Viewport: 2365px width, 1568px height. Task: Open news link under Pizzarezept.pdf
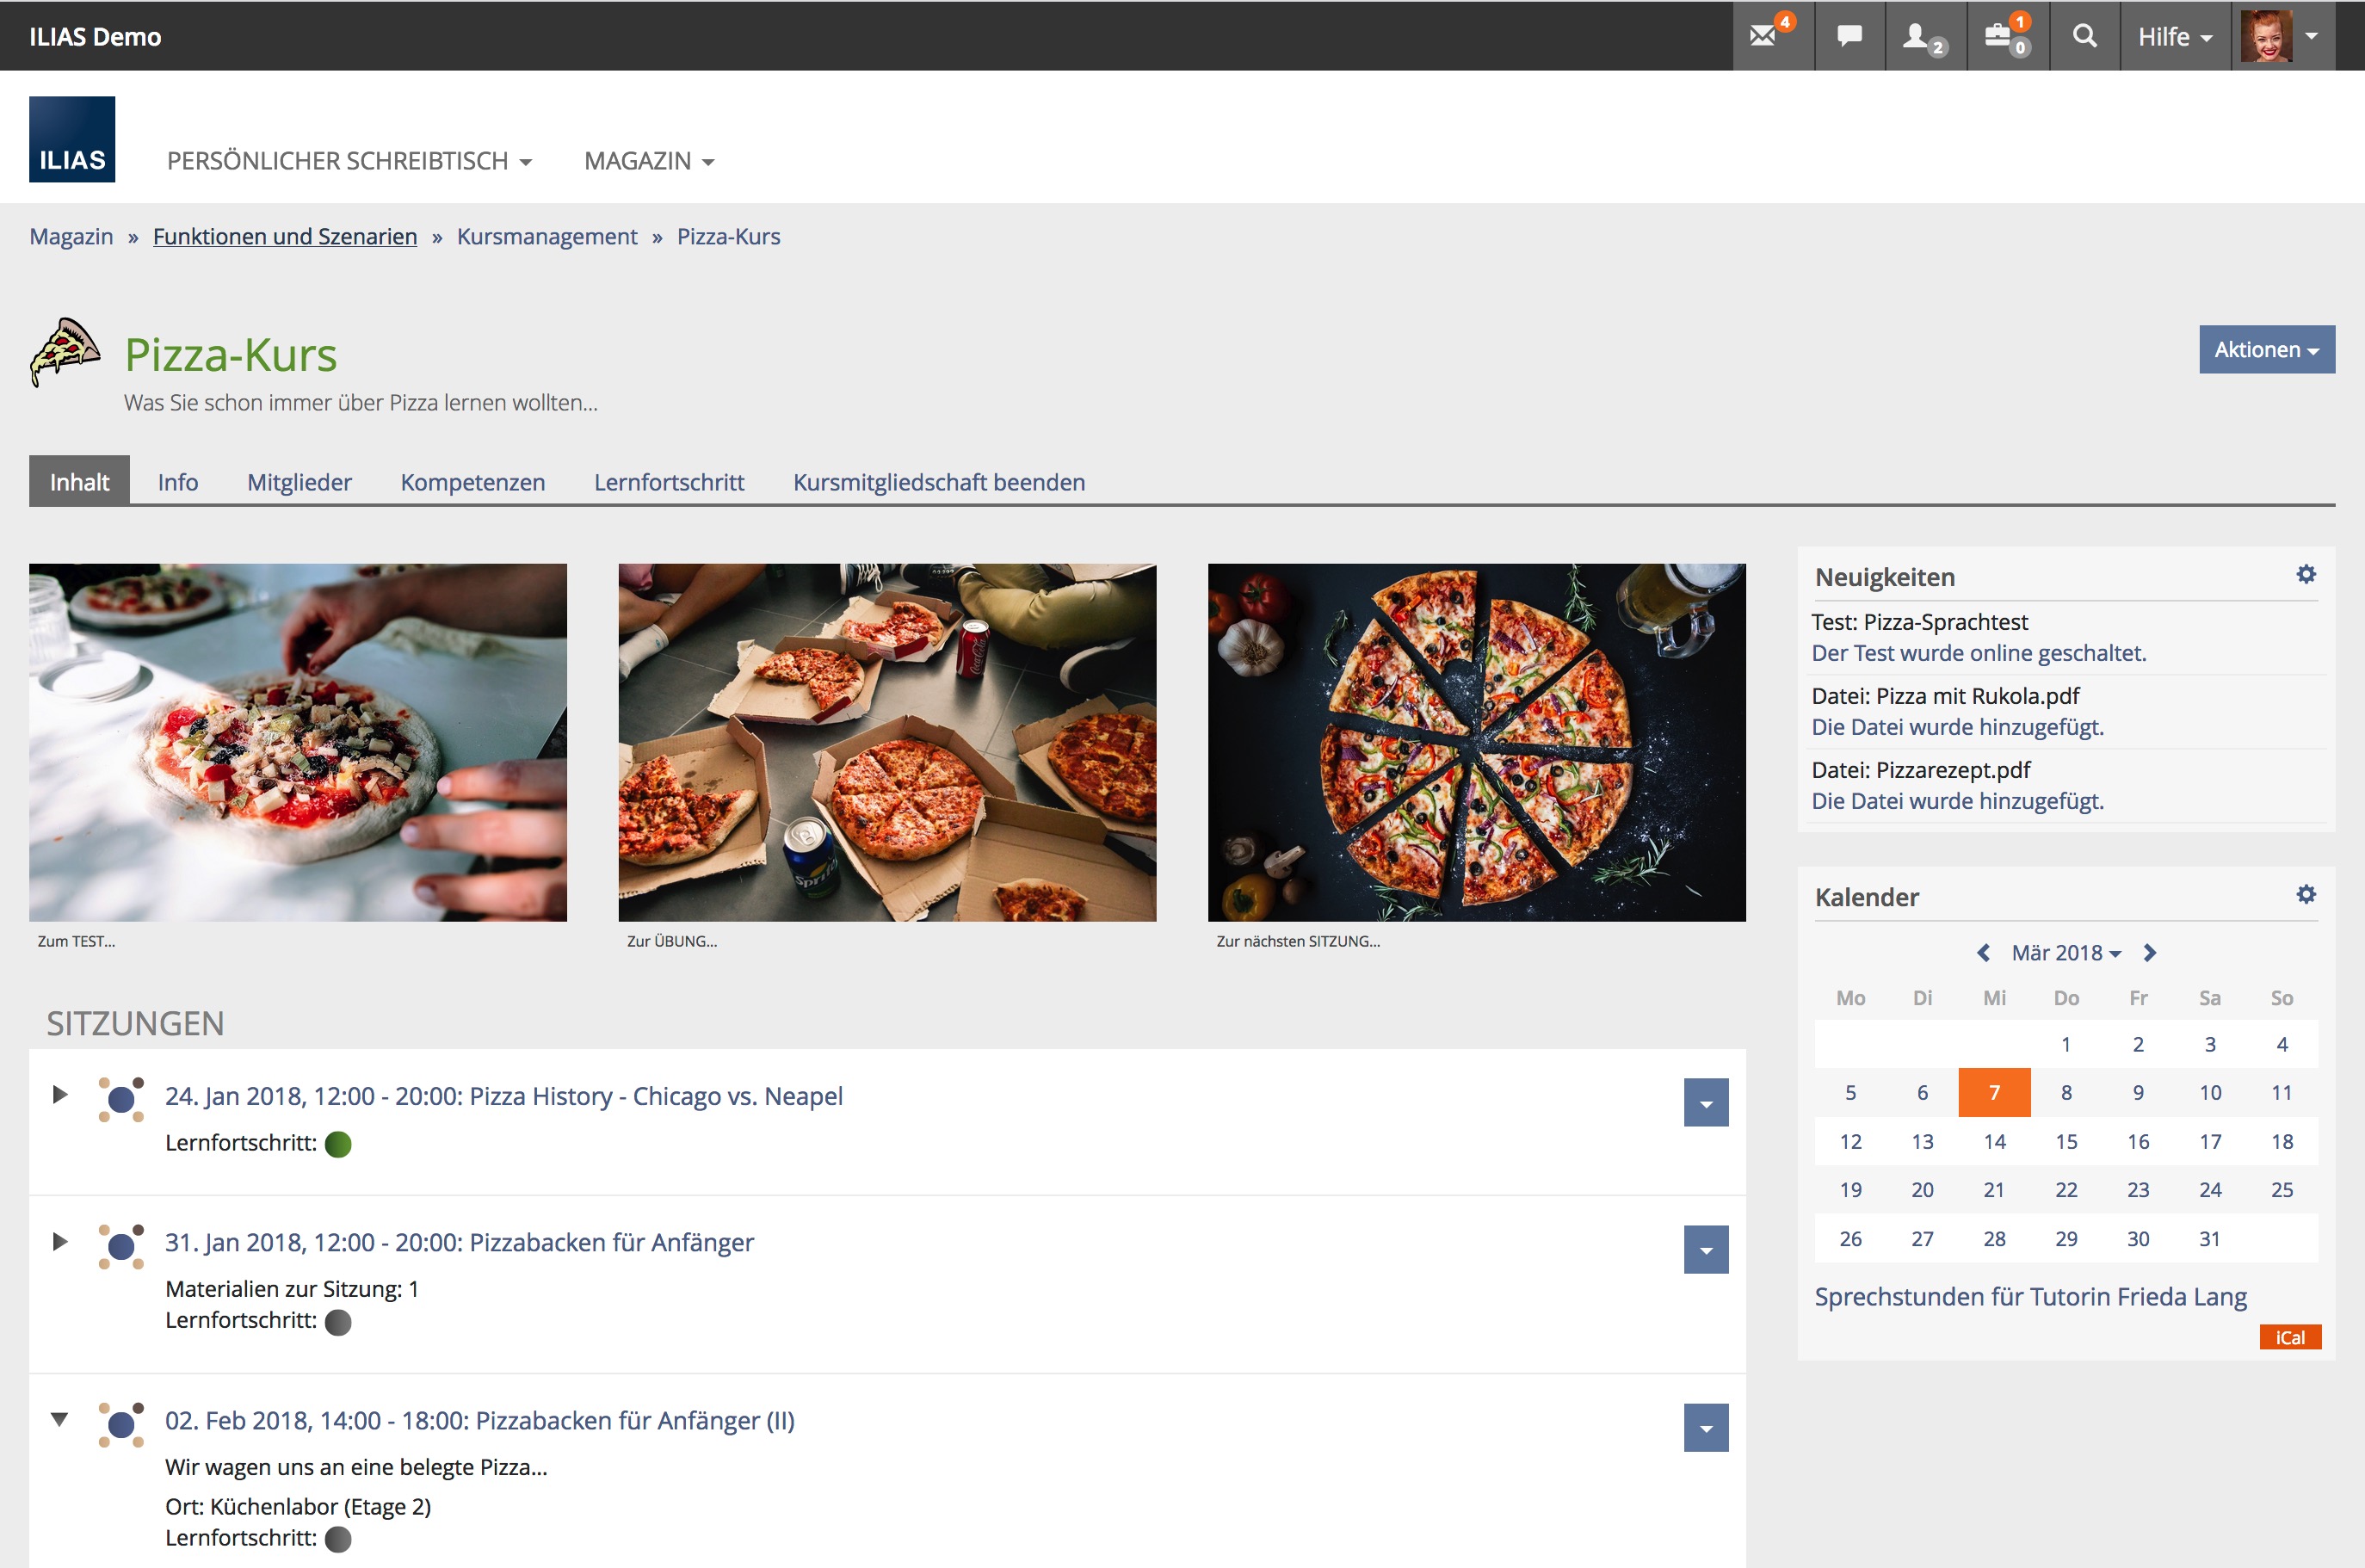coord(1957,801)
